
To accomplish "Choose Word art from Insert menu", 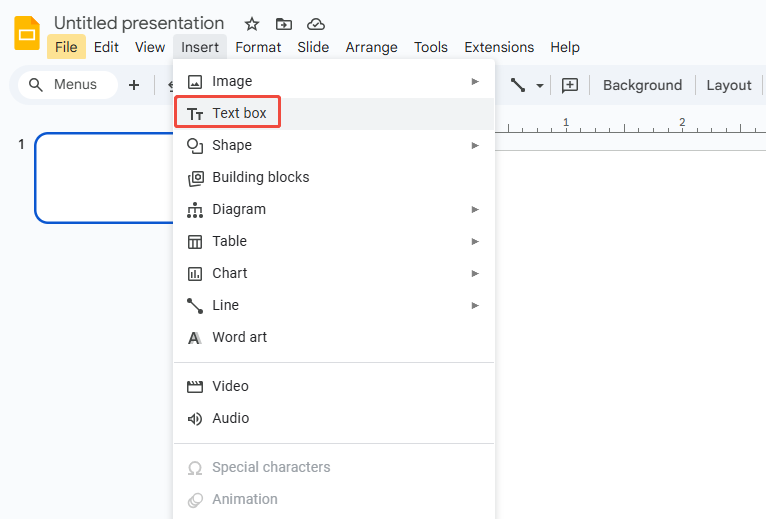I will coord(239,337).
